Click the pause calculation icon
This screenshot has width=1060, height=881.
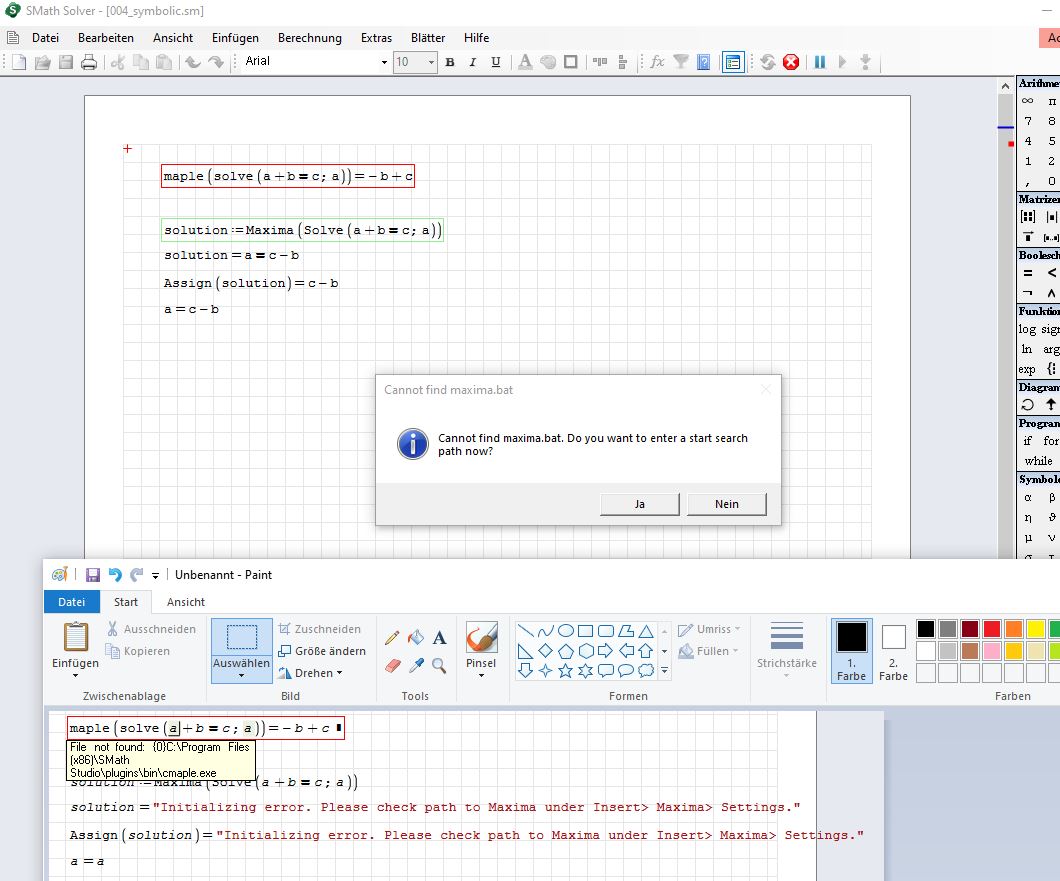(820, 62)
